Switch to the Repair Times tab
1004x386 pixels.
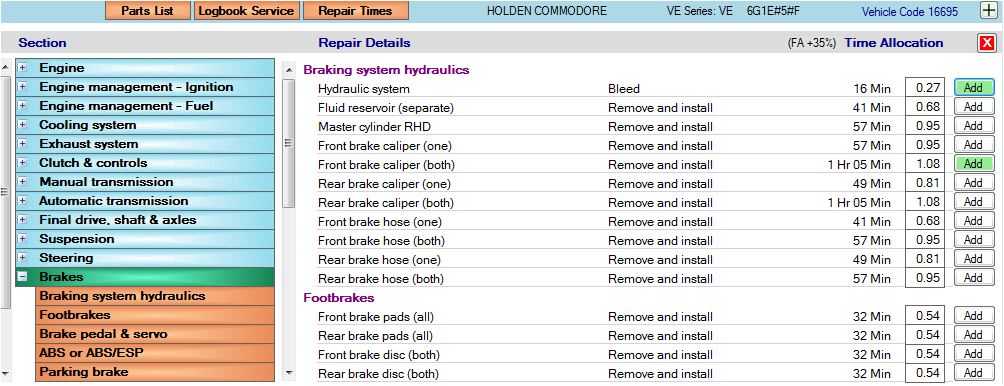[x=355, y=11]
